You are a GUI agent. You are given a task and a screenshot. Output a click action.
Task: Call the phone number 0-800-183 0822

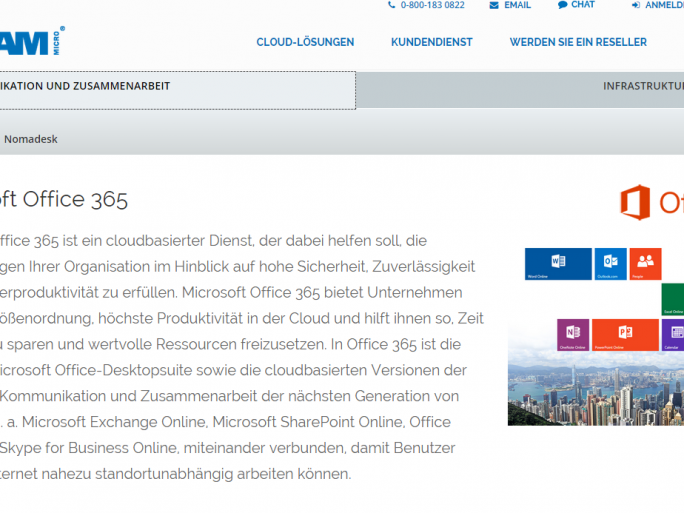click(432, 5)
